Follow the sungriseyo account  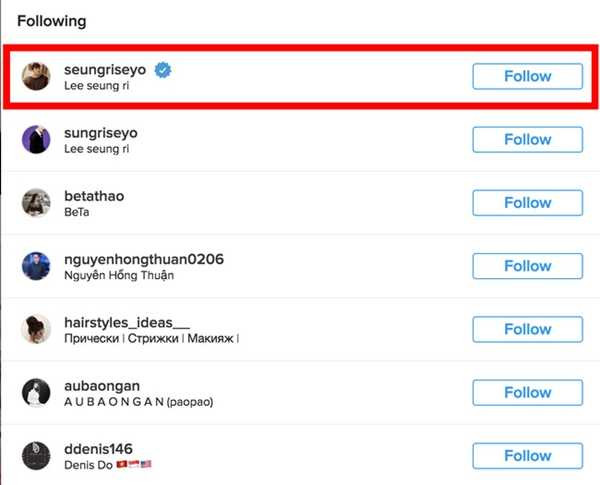tap(527, 139)
